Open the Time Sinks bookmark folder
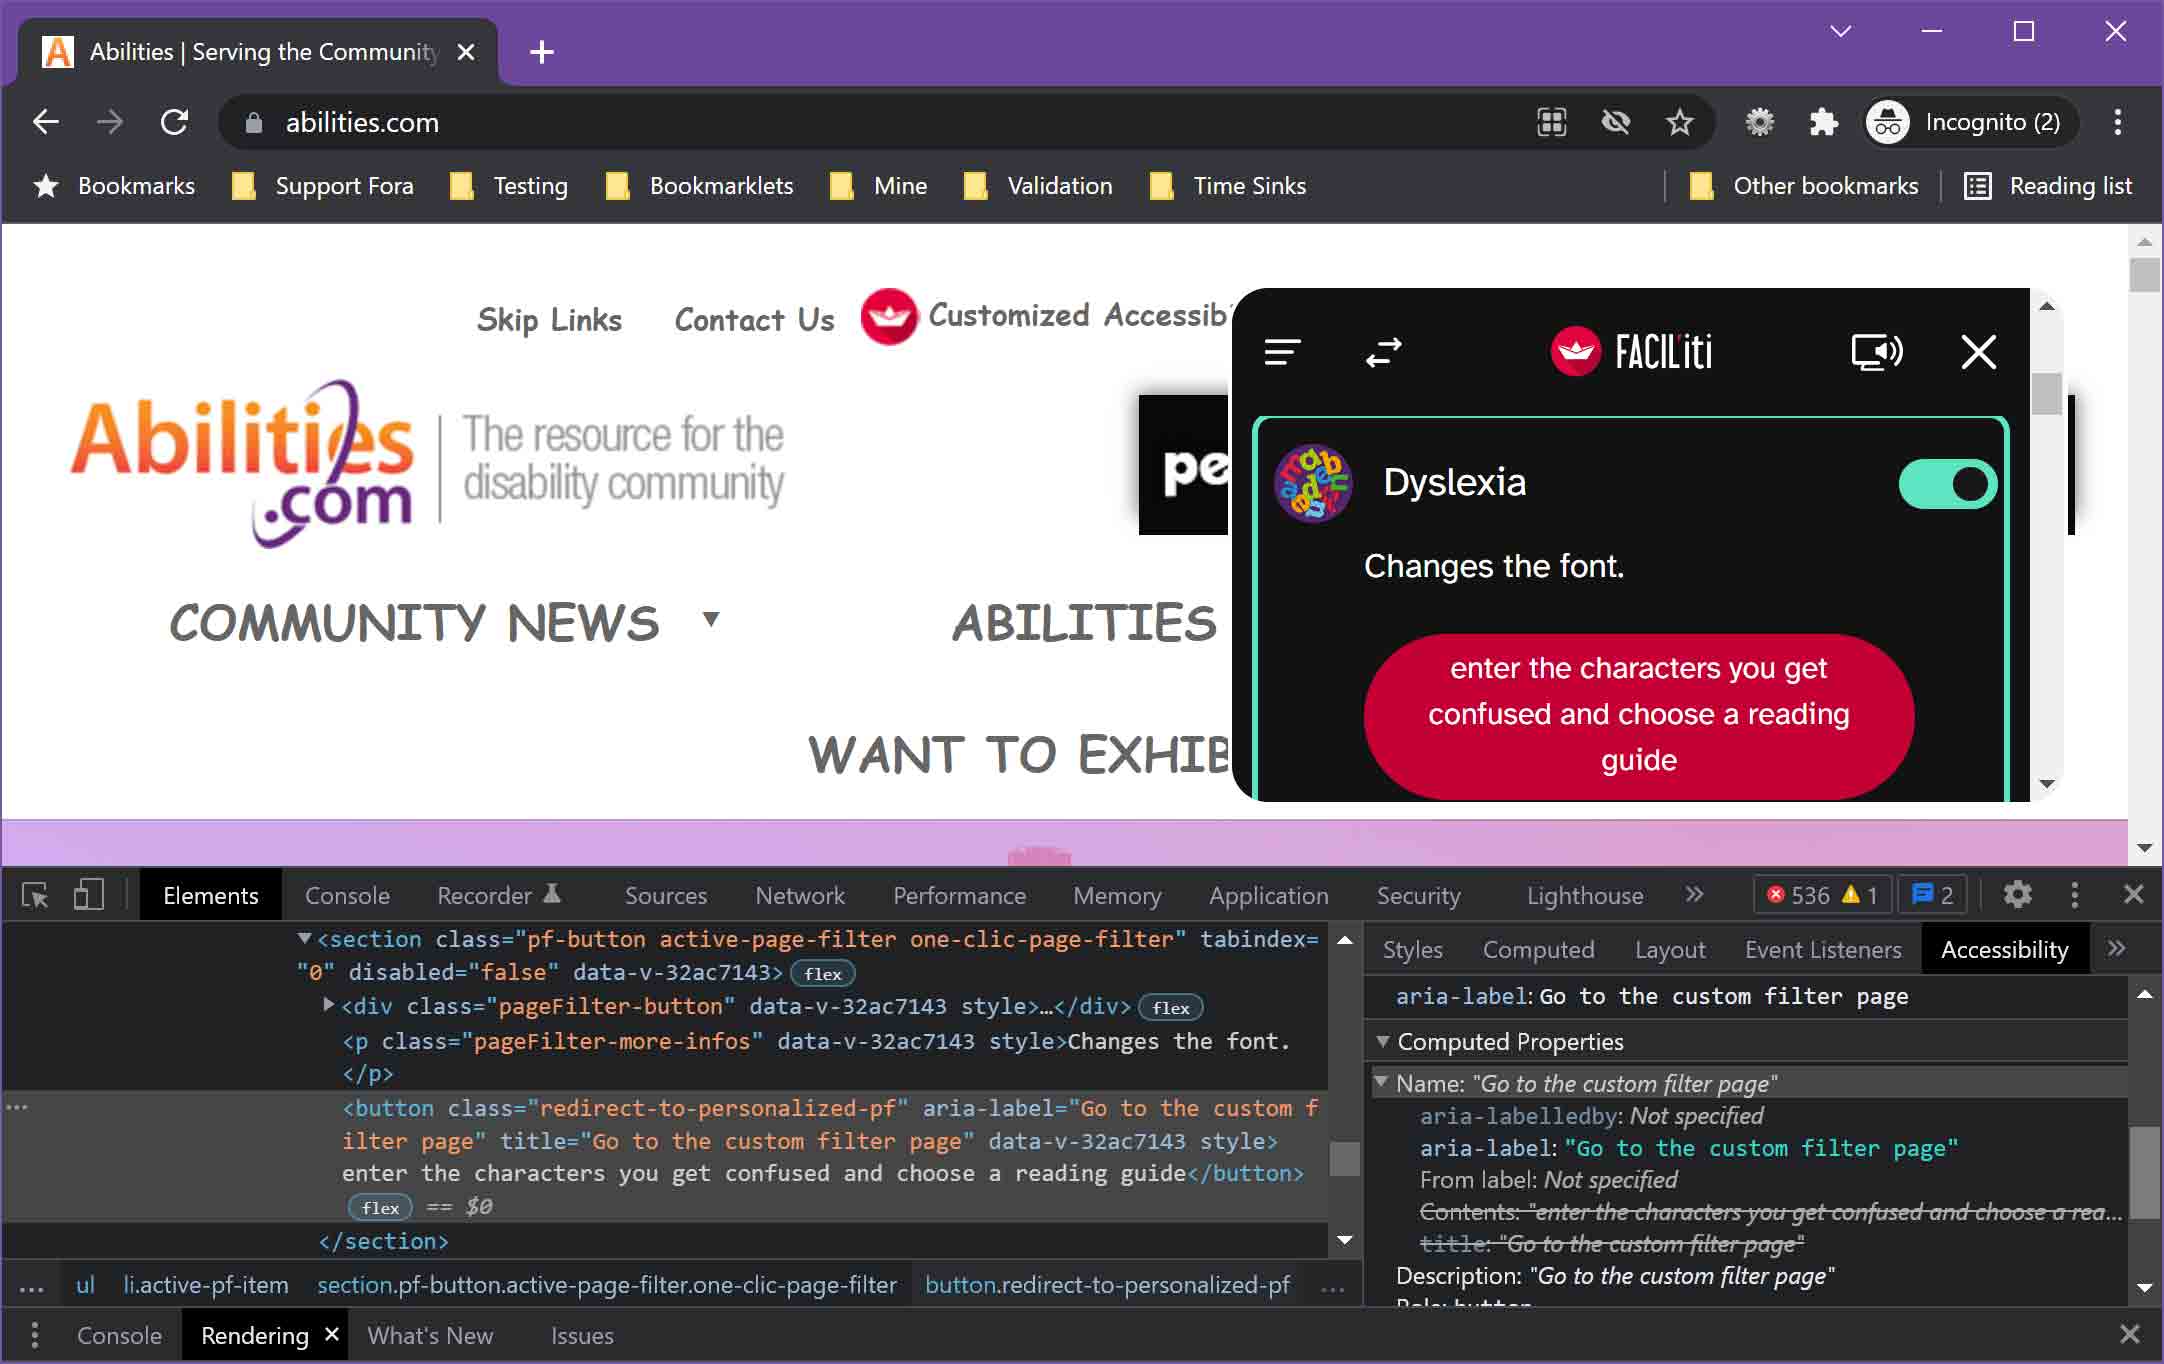 point(1228,186)
